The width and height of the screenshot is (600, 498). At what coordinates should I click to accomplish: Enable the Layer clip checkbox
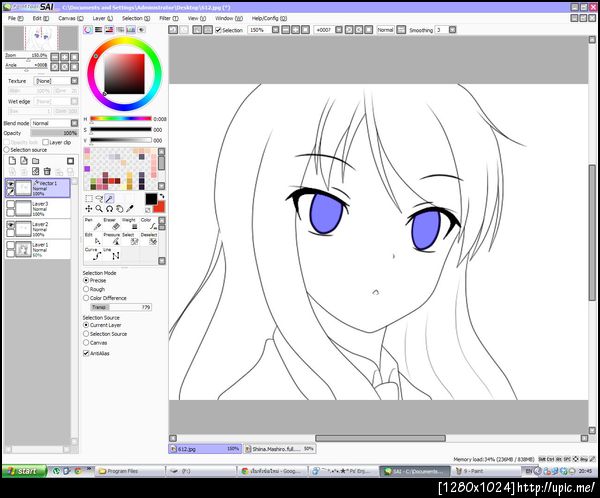46,142
